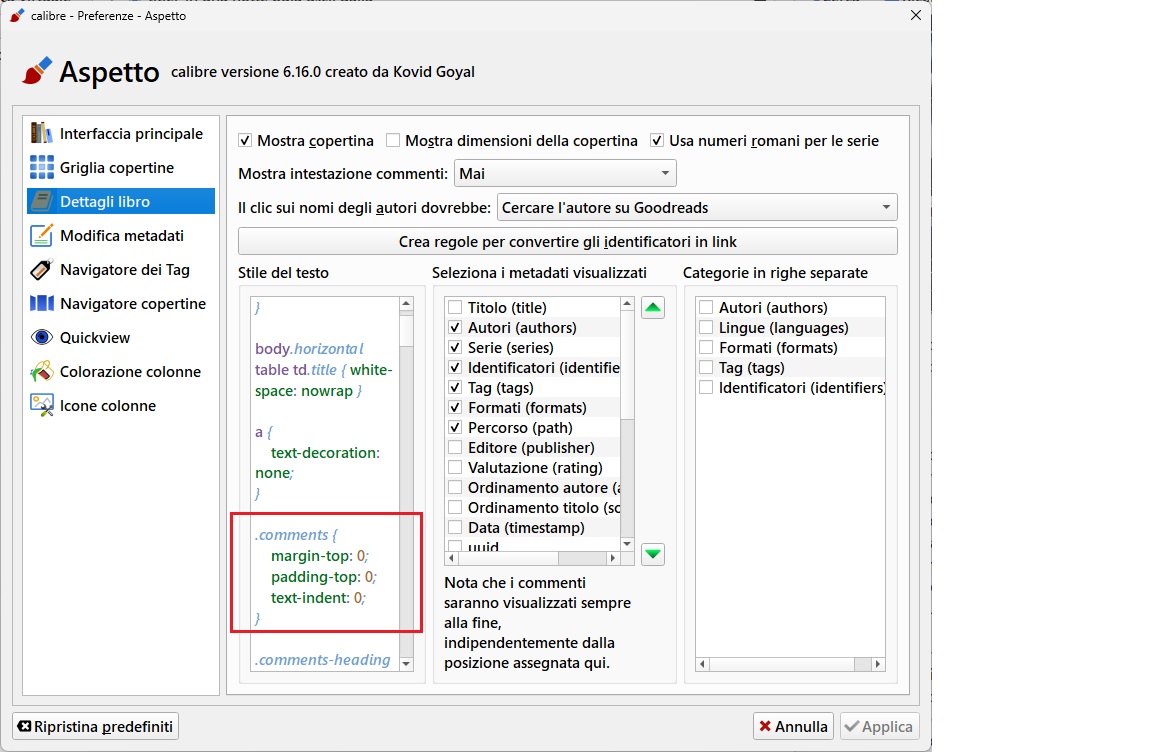Switch to Modifica metadati section
Screen dimensions: 1152x752
tap(121, 236)
